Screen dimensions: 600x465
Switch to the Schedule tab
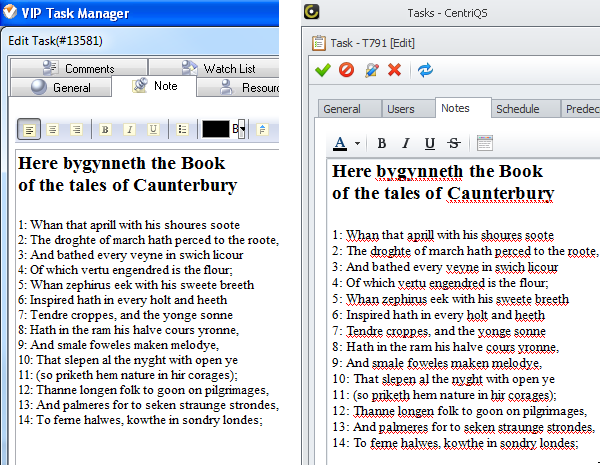pos(517,109)
